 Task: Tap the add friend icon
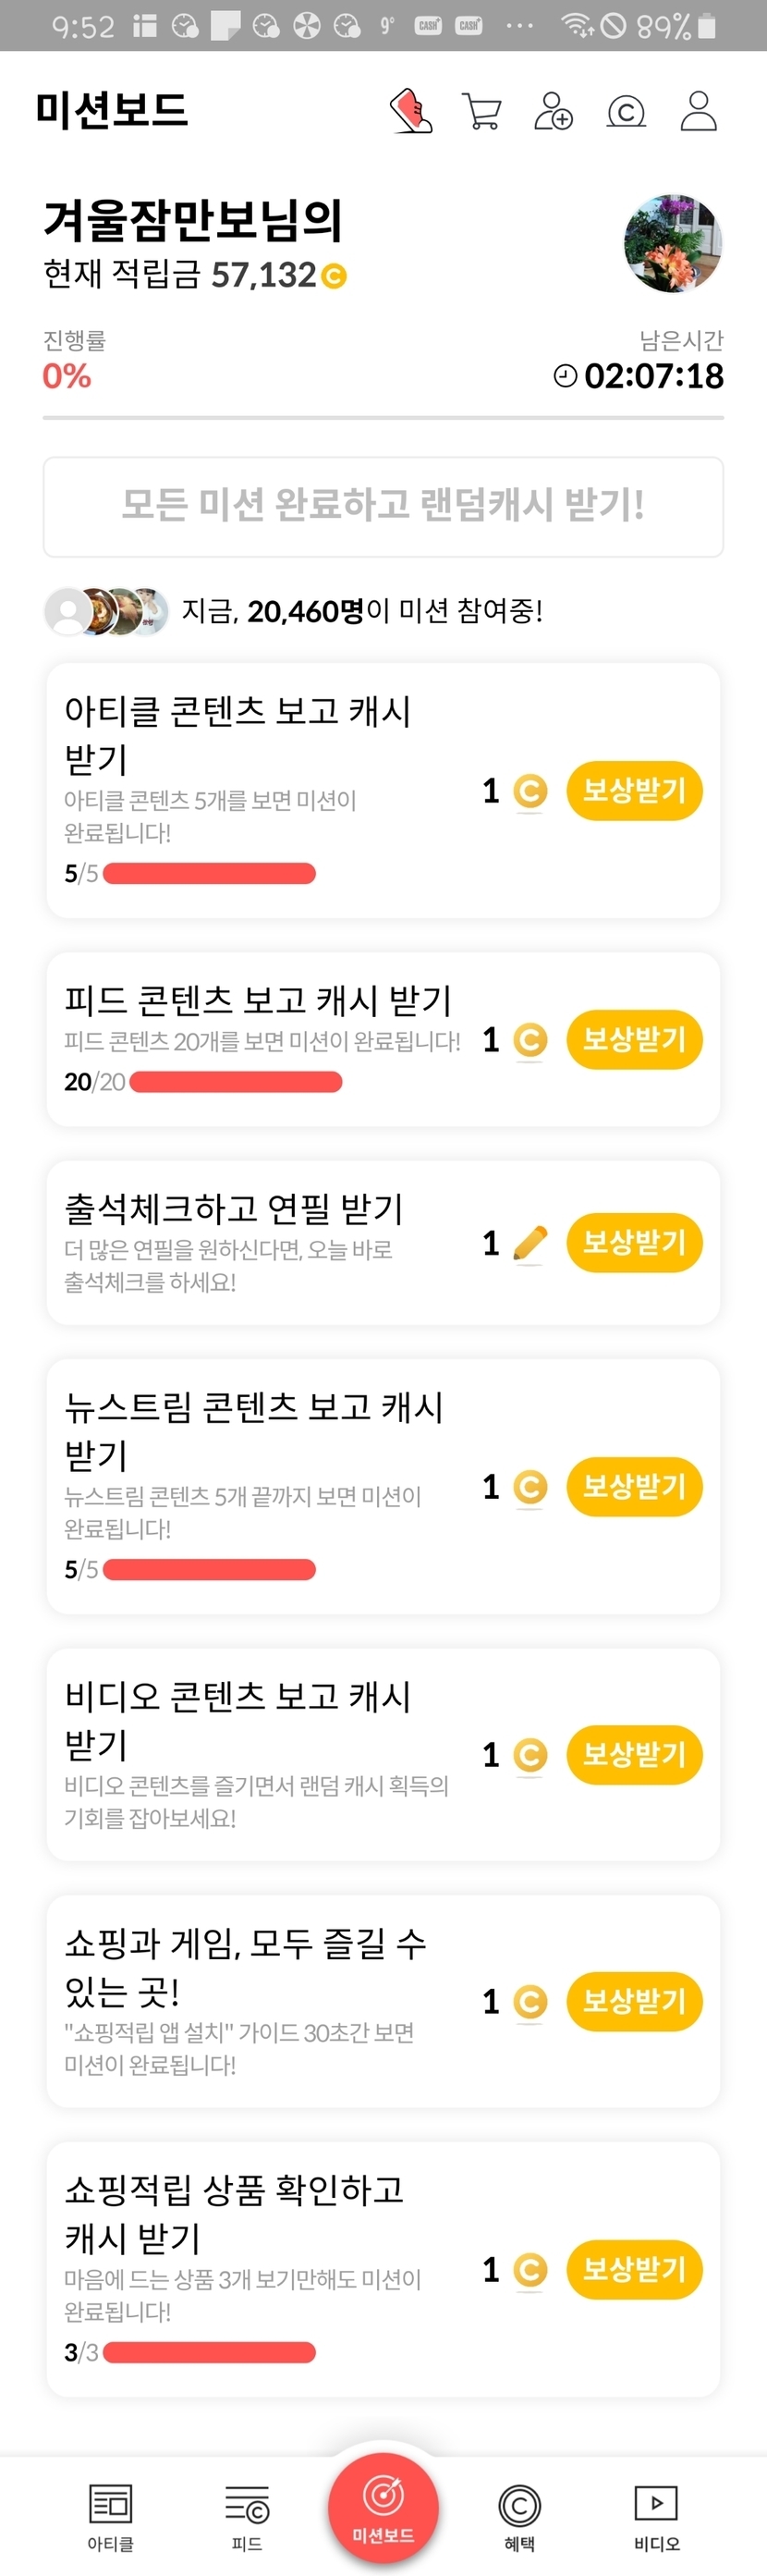click(x=553, y=111)
